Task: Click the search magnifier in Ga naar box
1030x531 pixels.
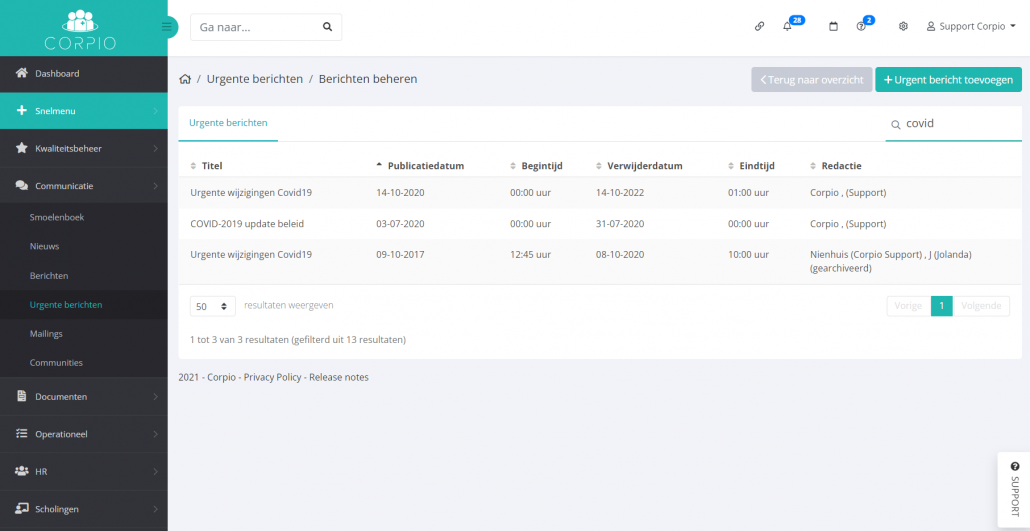Action: pyautogui.click(x=327, y=27)
